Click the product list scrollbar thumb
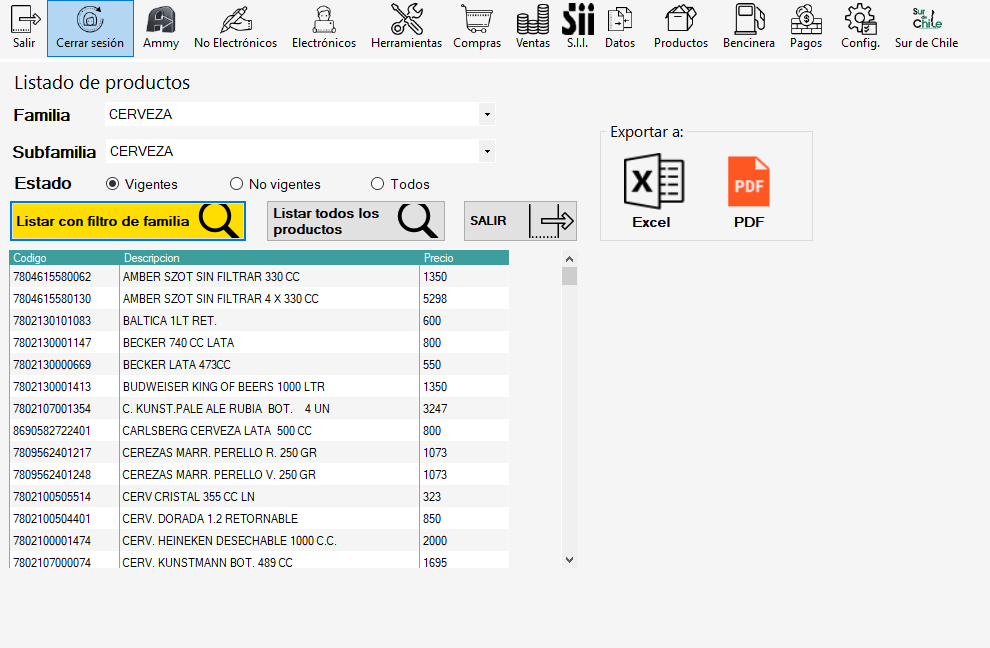The image size is (990, 648). (570, 276)
